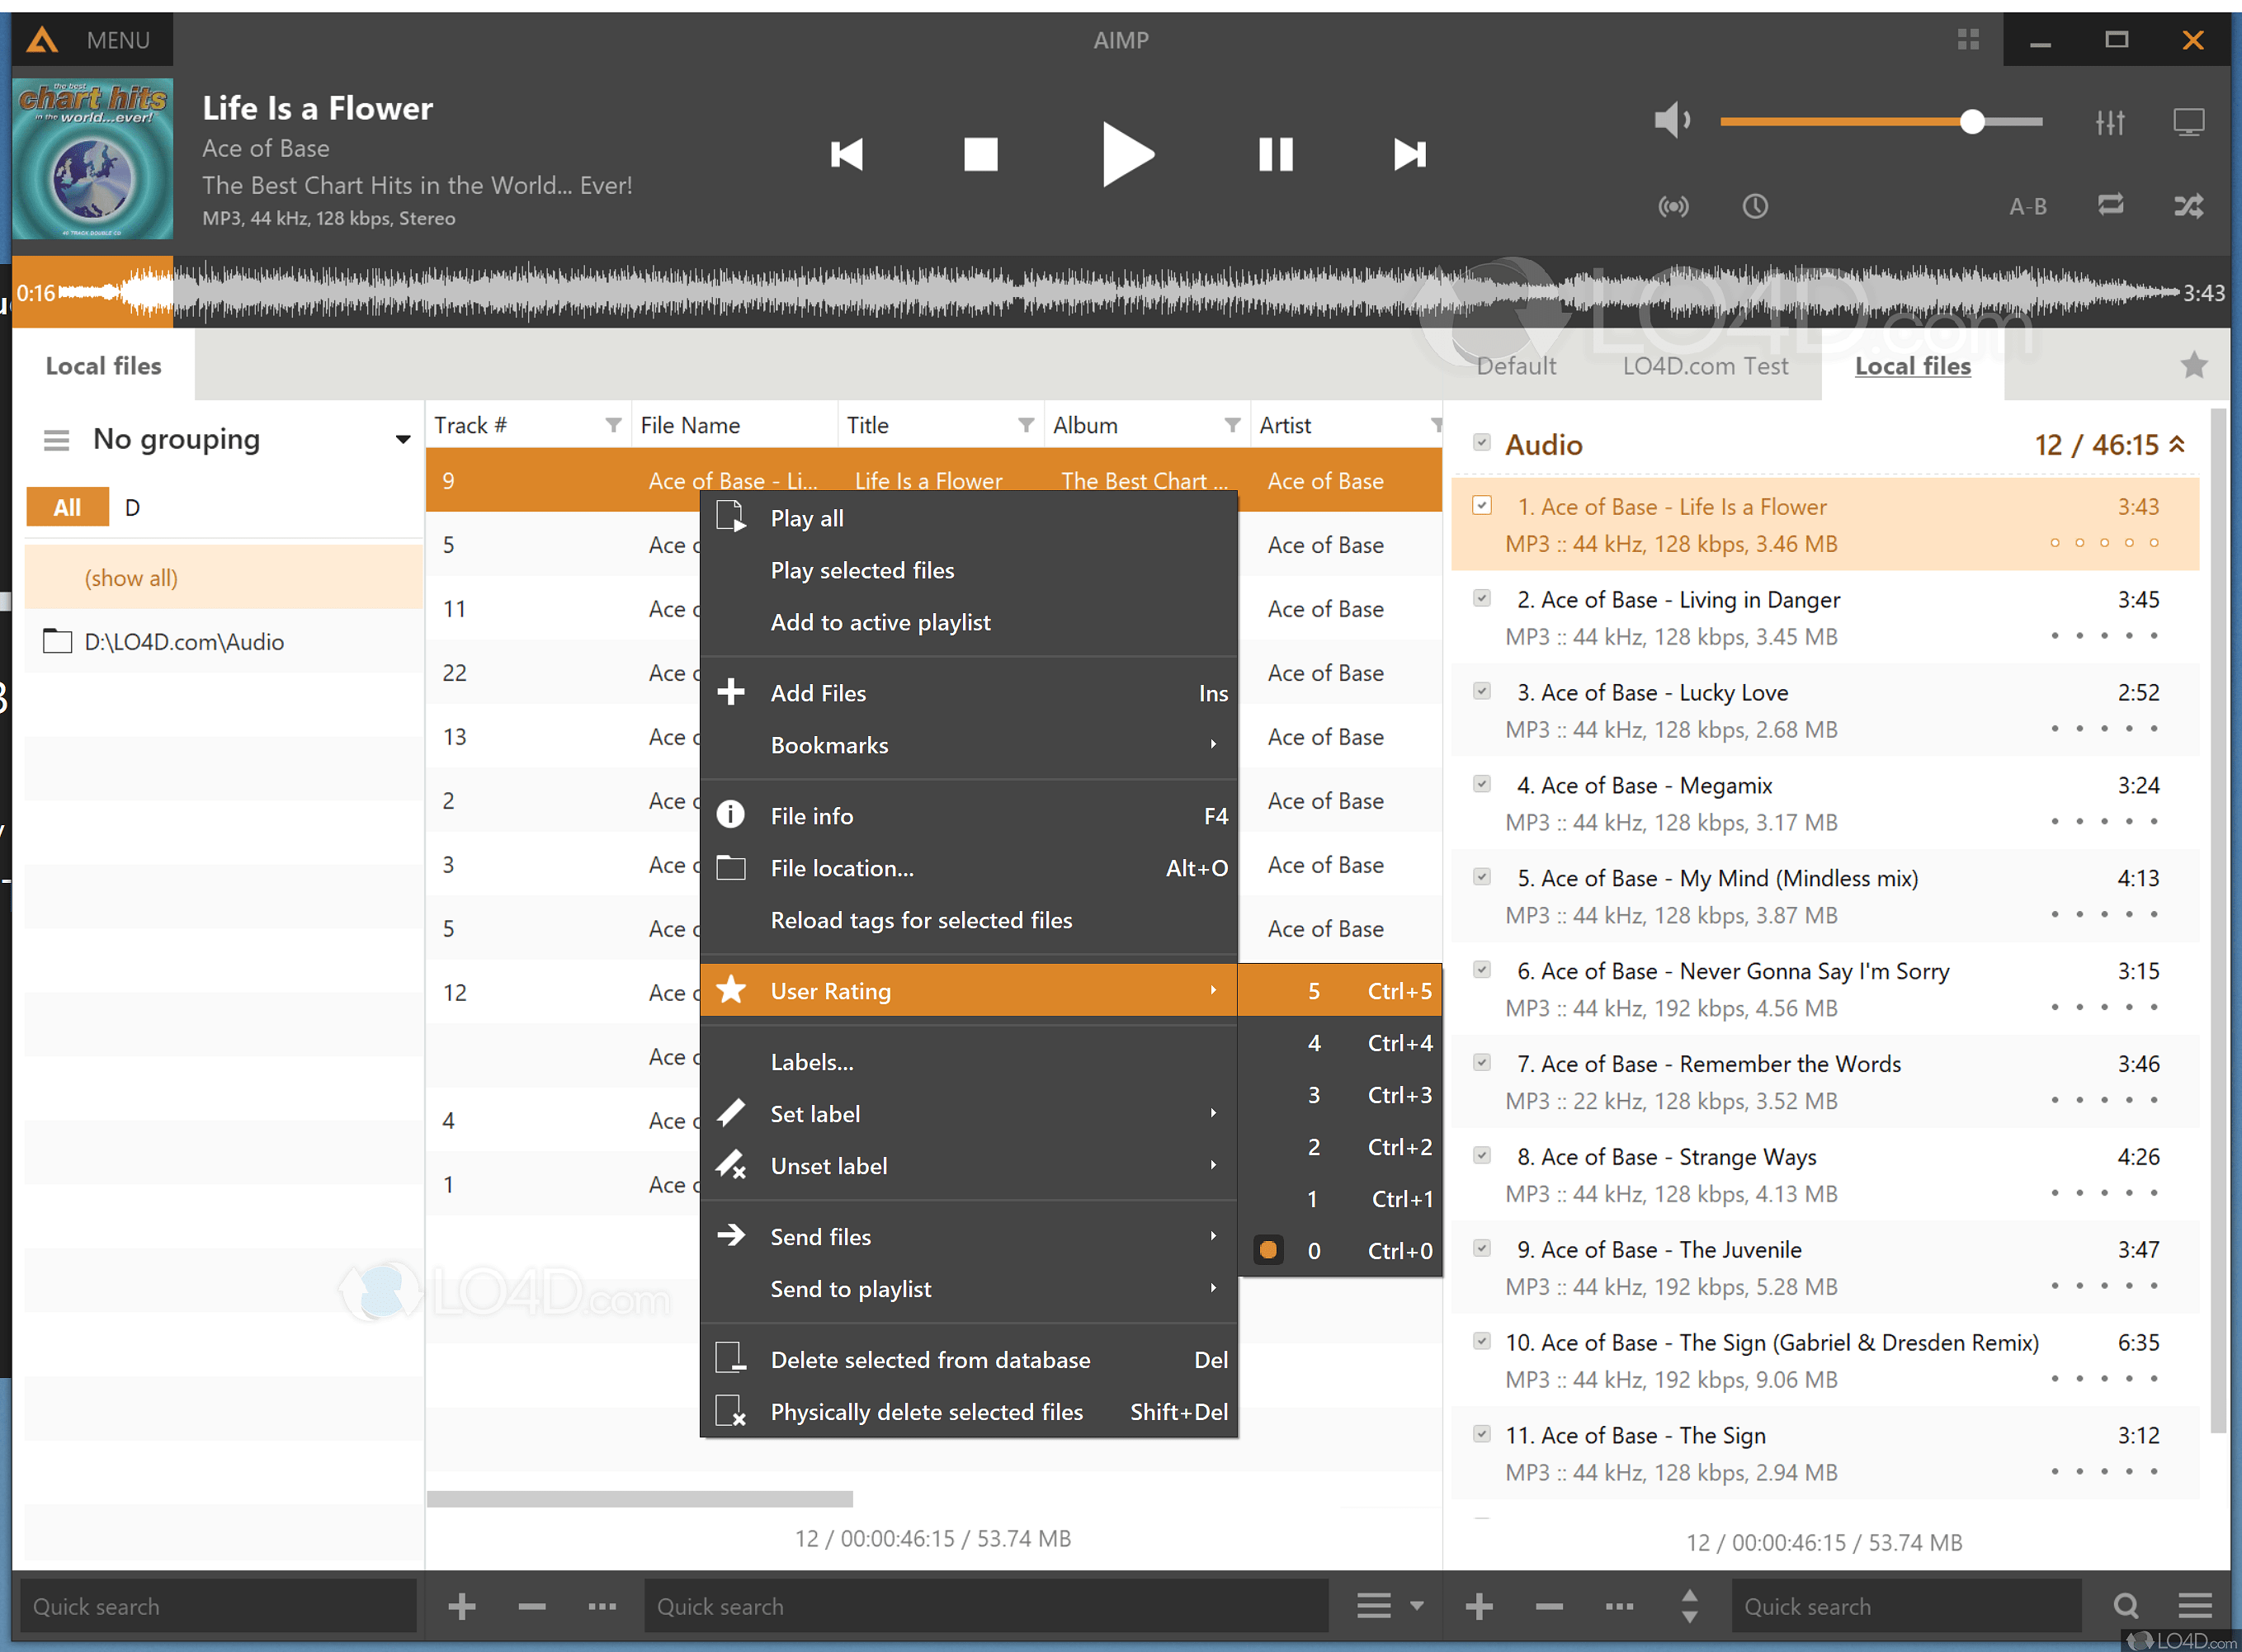Toggle the repeat playlist icon
This screenshot has width=2242, height=1652.
(x=2110, y=205)
